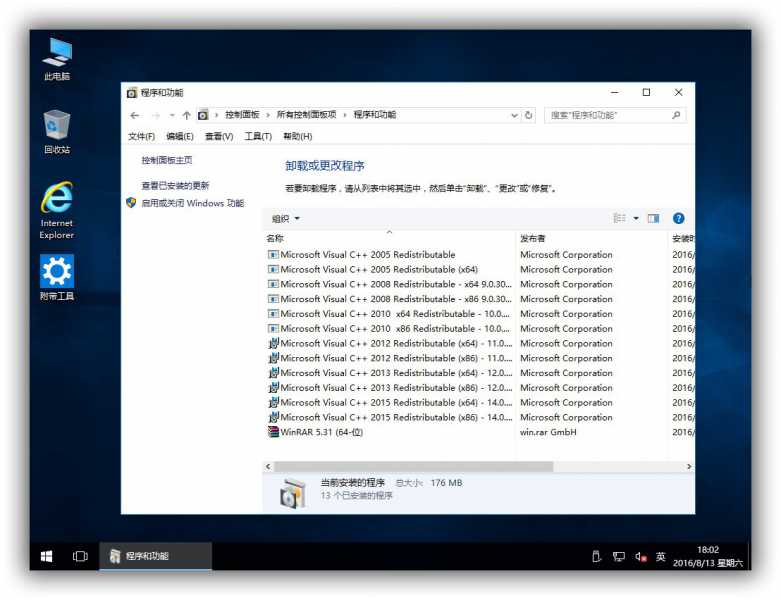The width and height of the screenshot is (781, 600).
Task: Change the list view layout icon
Action: (x=619, y=218)
